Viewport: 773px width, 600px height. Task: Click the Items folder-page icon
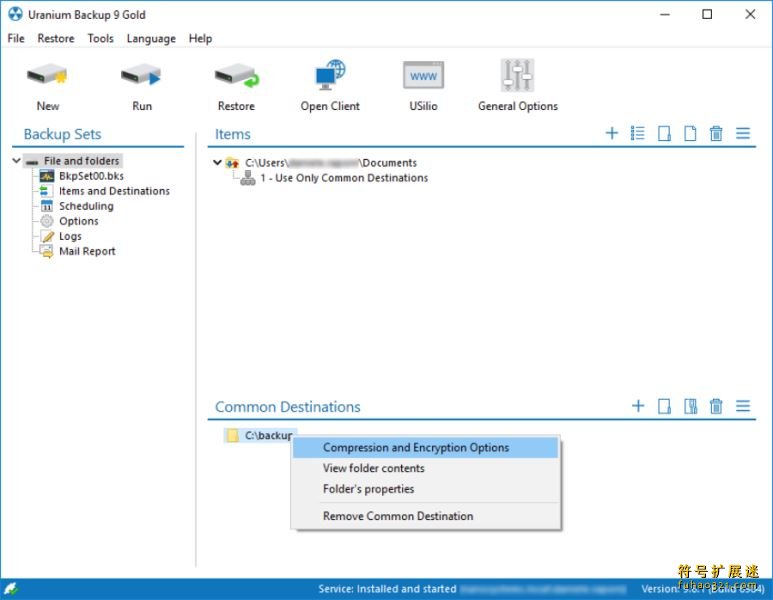[x=664, y=133]
